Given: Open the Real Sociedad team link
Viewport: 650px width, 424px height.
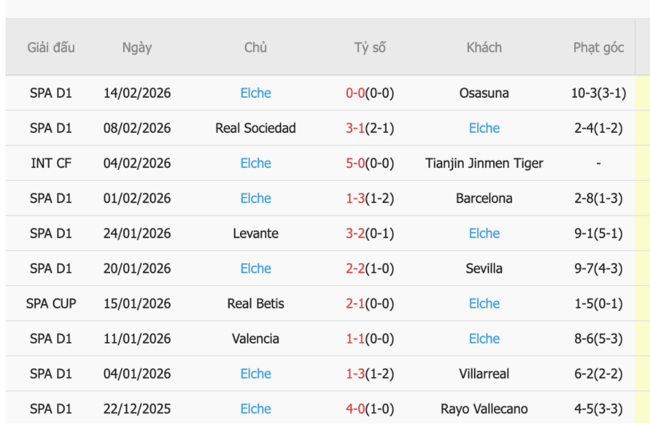Looking at the screenshot, I should point(255,128).
